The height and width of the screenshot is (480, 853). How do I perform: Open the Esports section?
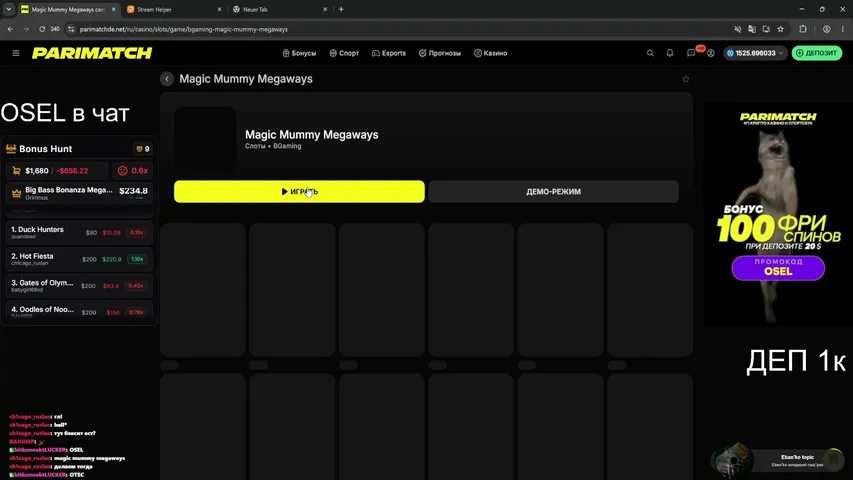tap(389, 53)
